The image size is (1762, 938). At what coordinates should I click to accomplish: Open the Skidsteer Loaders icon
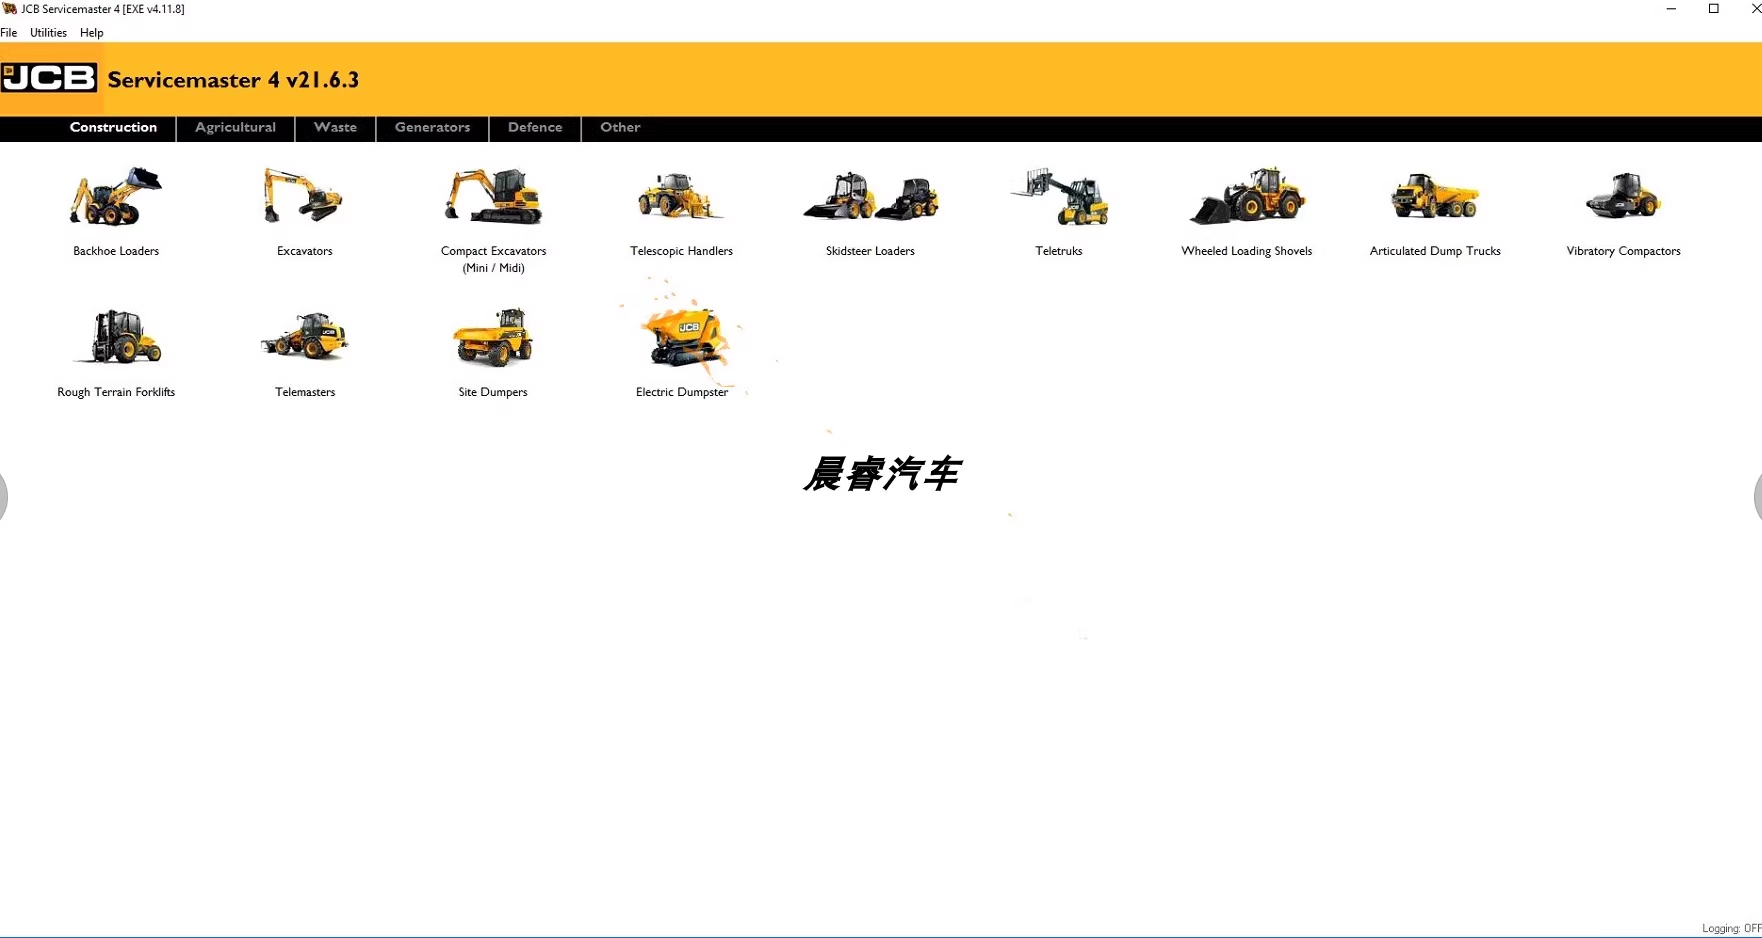pos(870,196)
